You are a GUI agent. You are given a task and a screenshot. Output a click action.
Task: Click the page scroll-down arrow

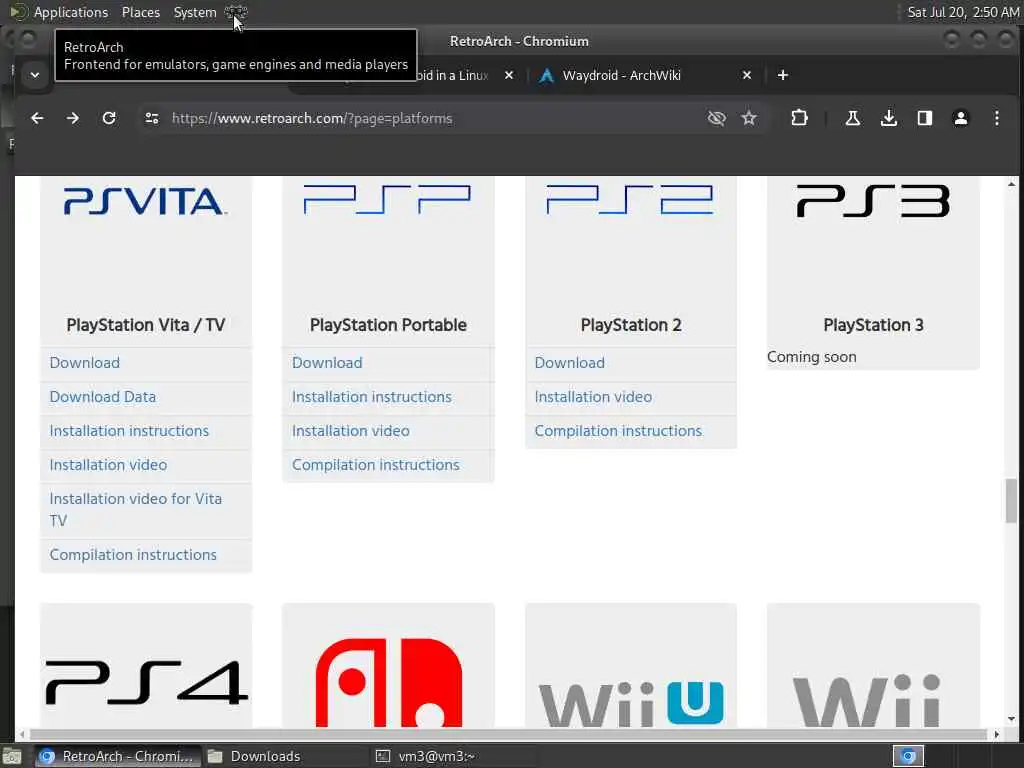(x=1011, y=719)
